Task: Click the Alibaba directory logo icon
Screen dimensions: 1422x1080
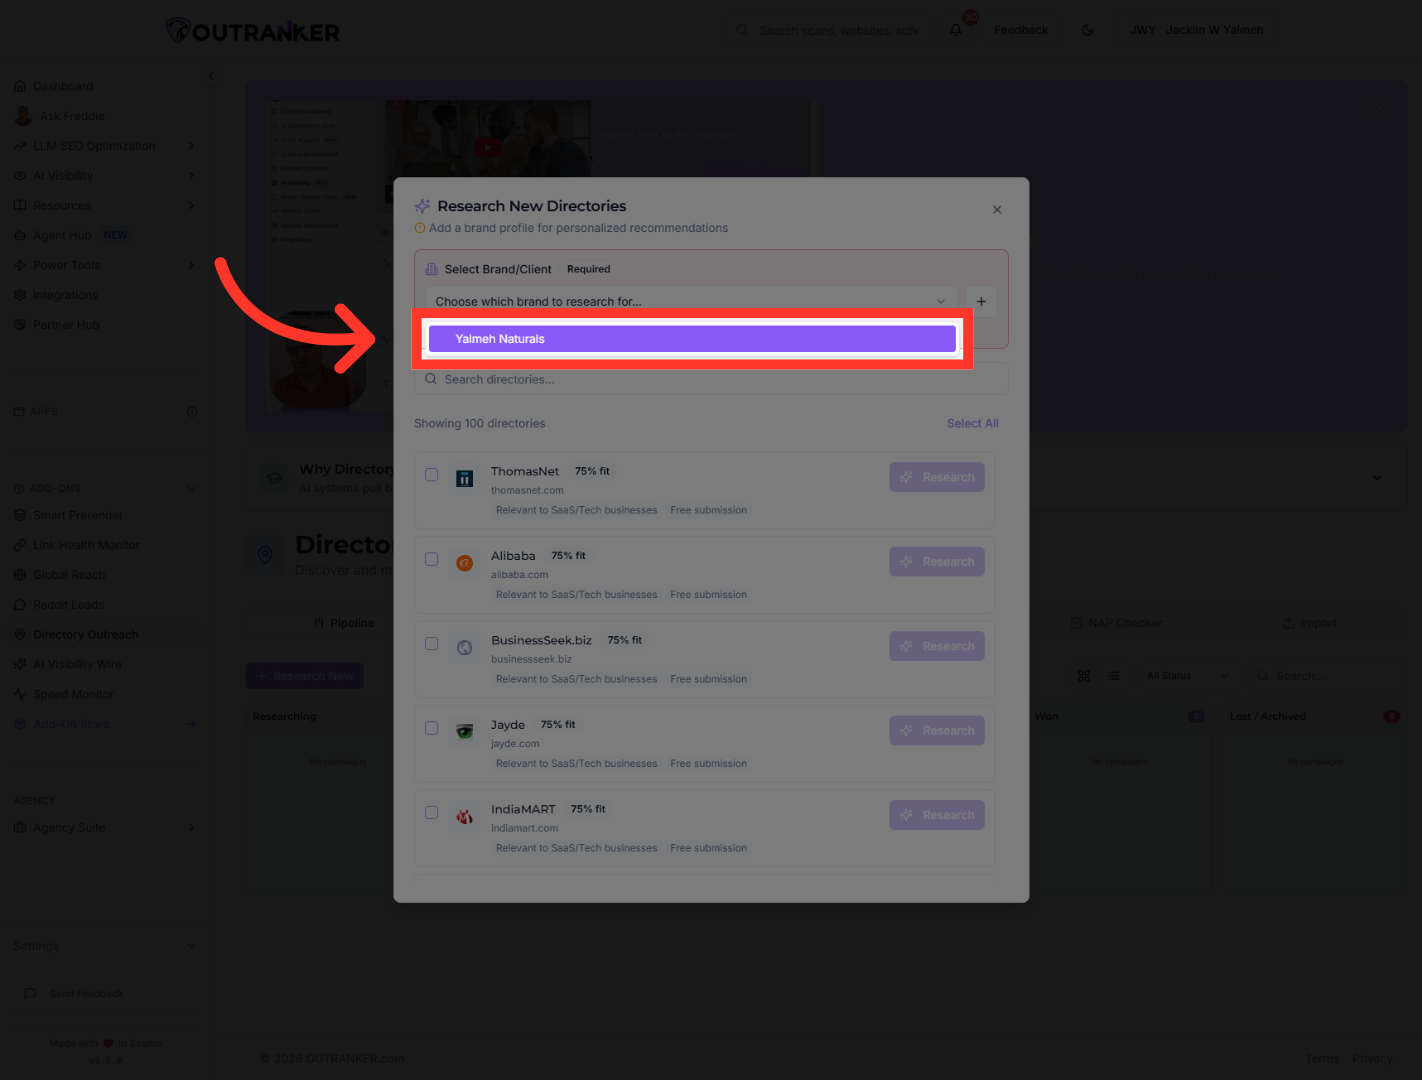Action: coord(465,563)
